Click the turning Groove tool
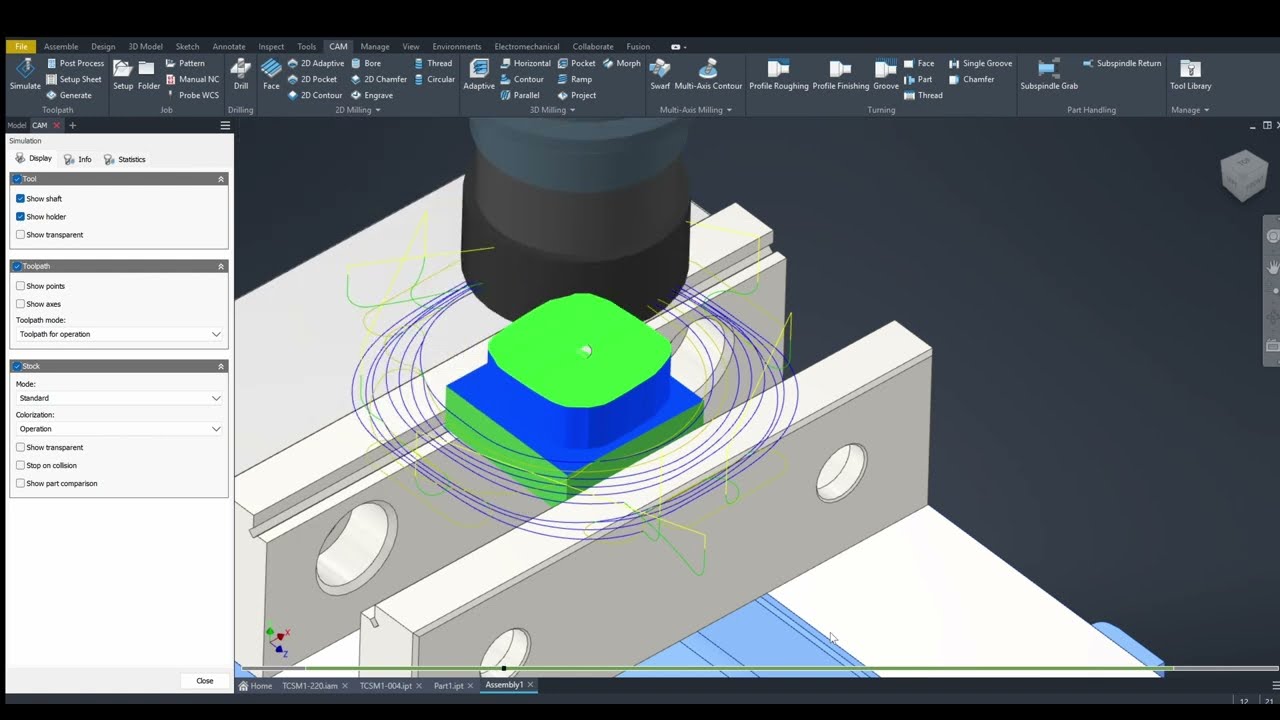This screenshot has height=720, width=1280. pyautogui.click(x=886, y=74)
